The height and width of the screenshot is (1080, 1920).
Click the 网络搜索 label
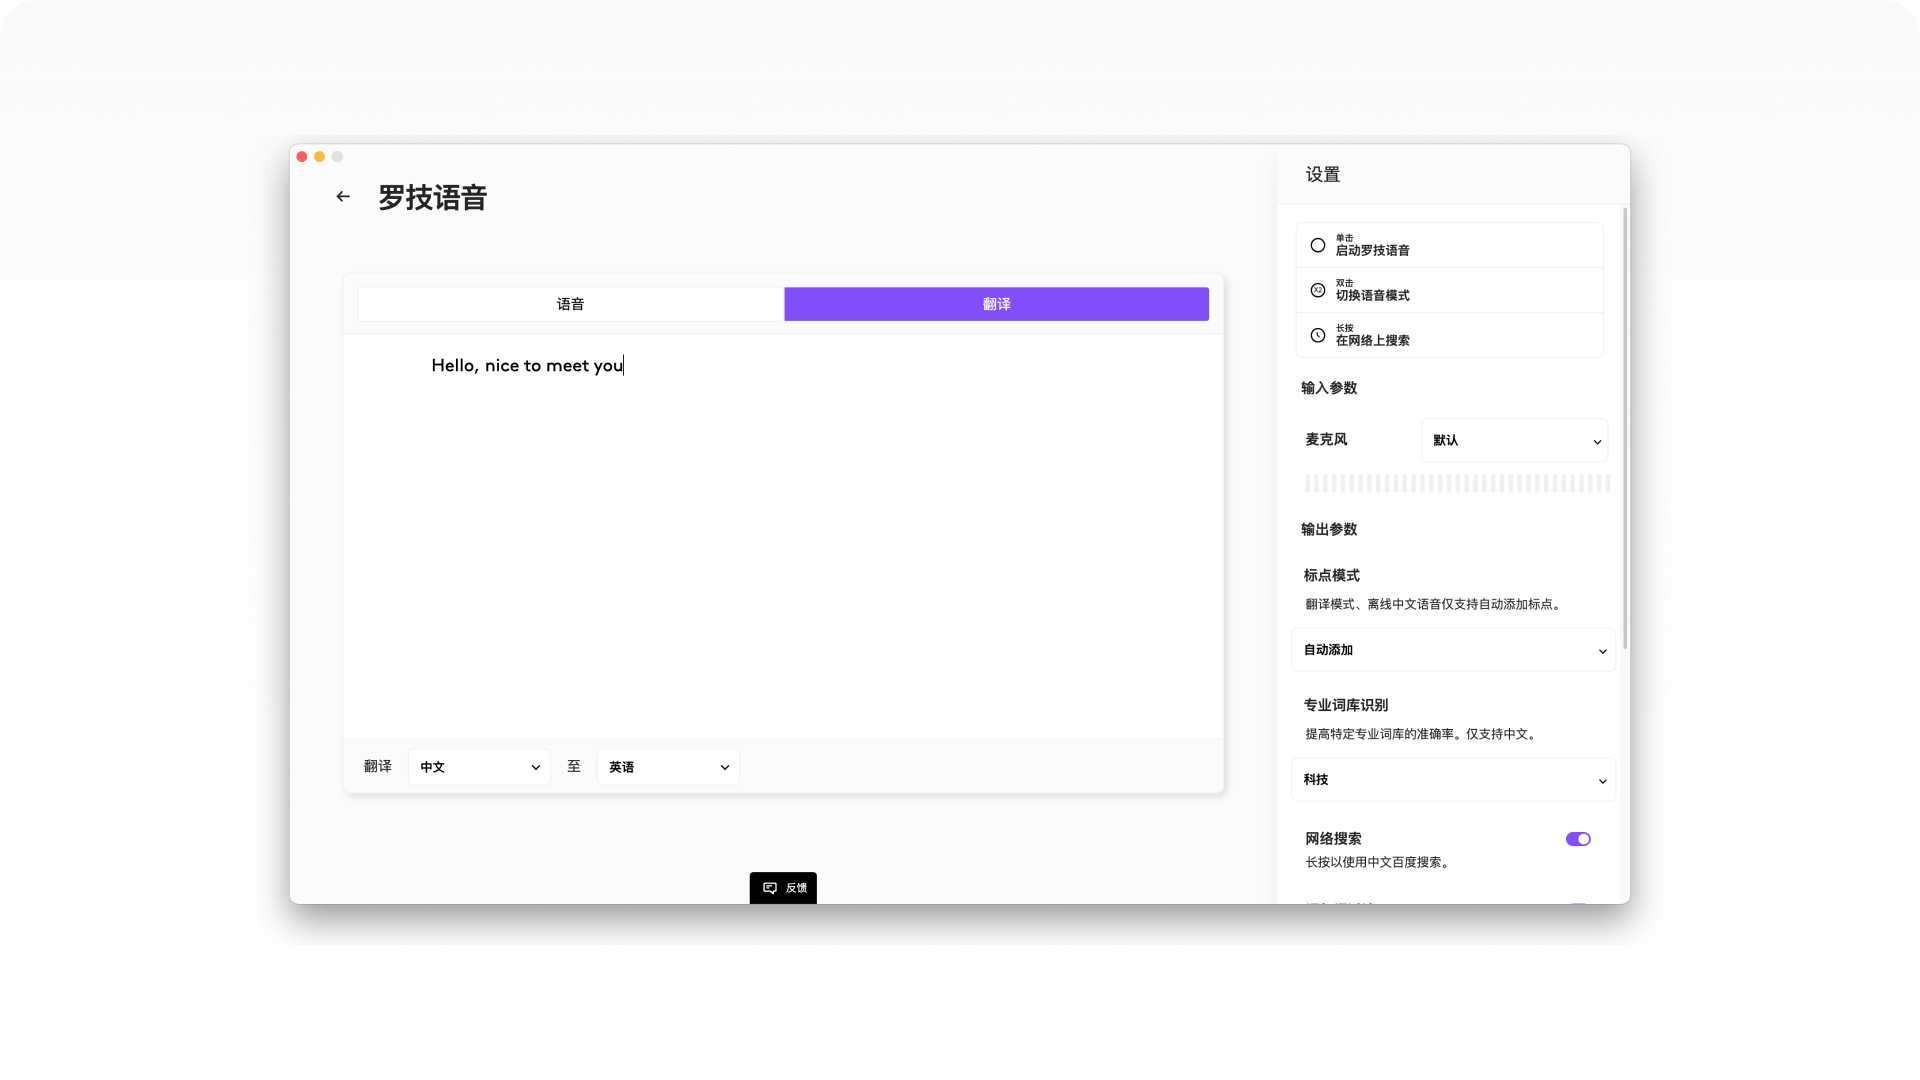click(x=1333, y=839)
